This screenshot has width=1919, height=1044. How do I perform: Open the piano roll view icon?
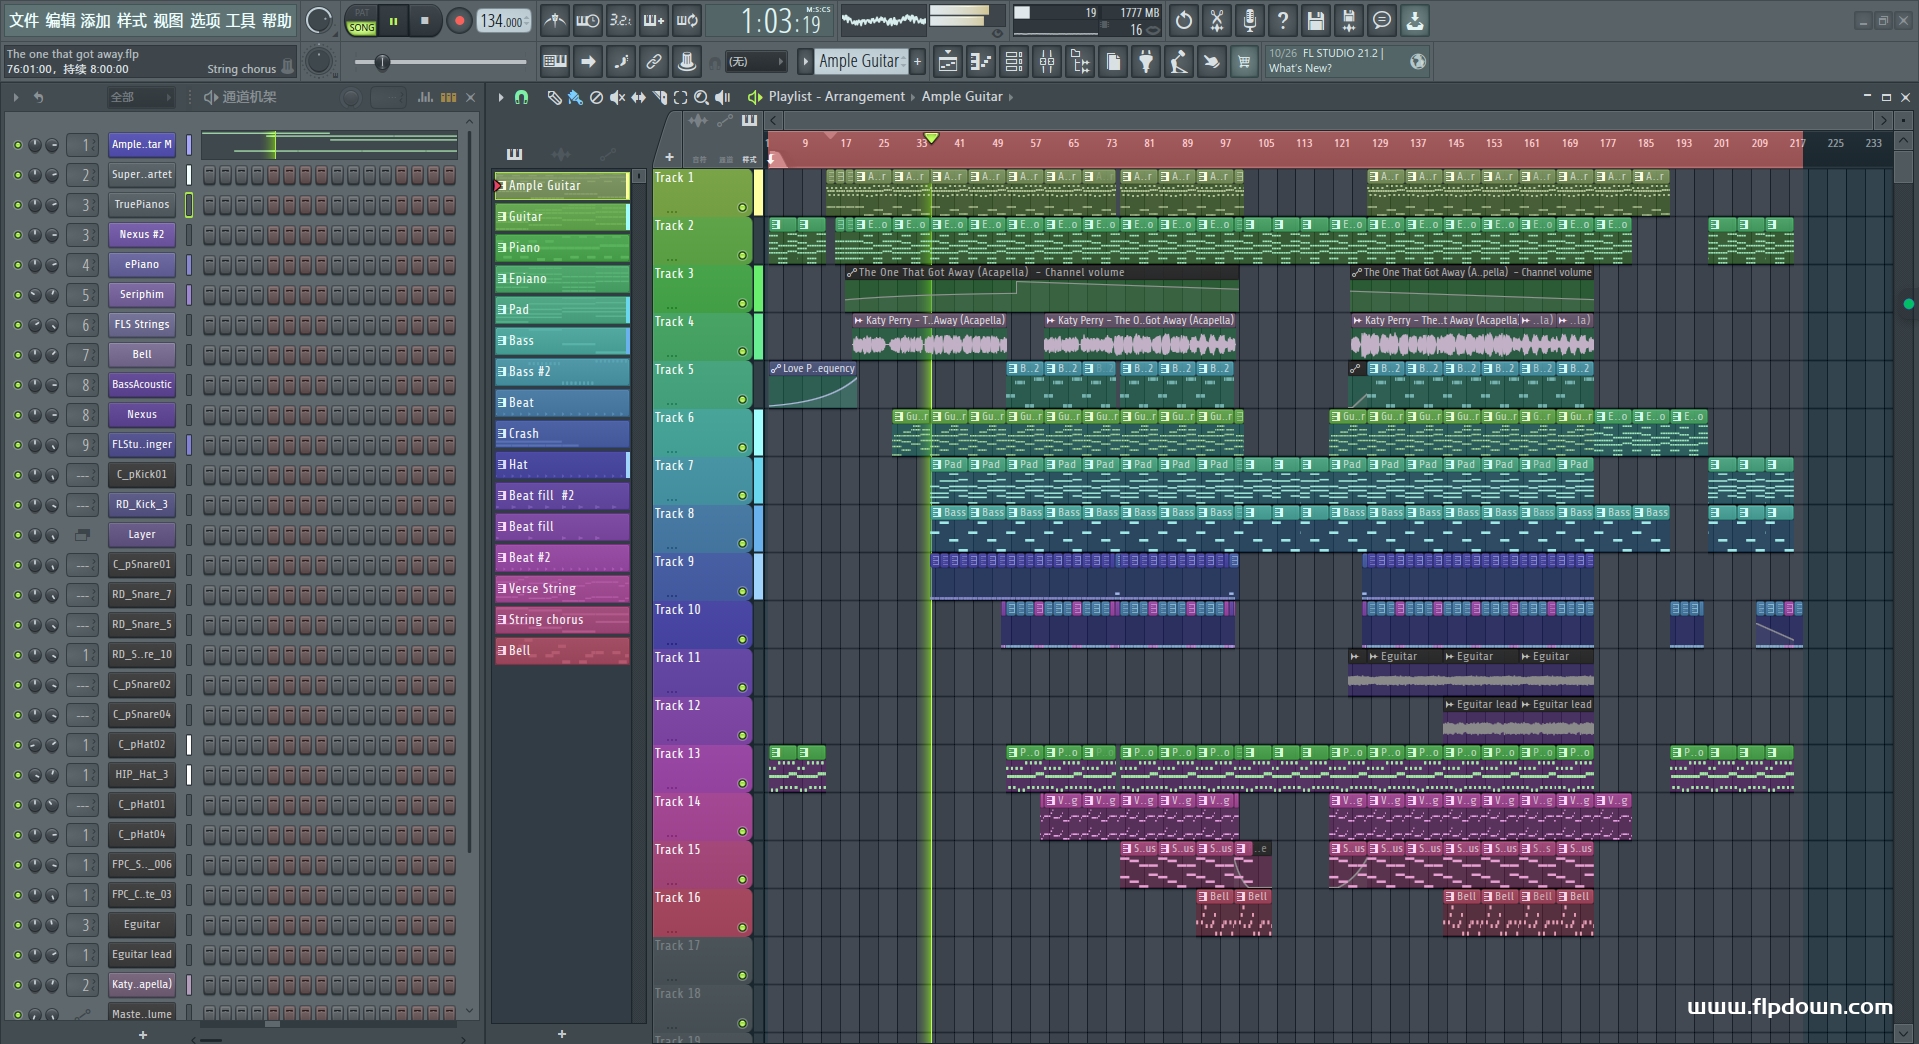pos(980,62)
